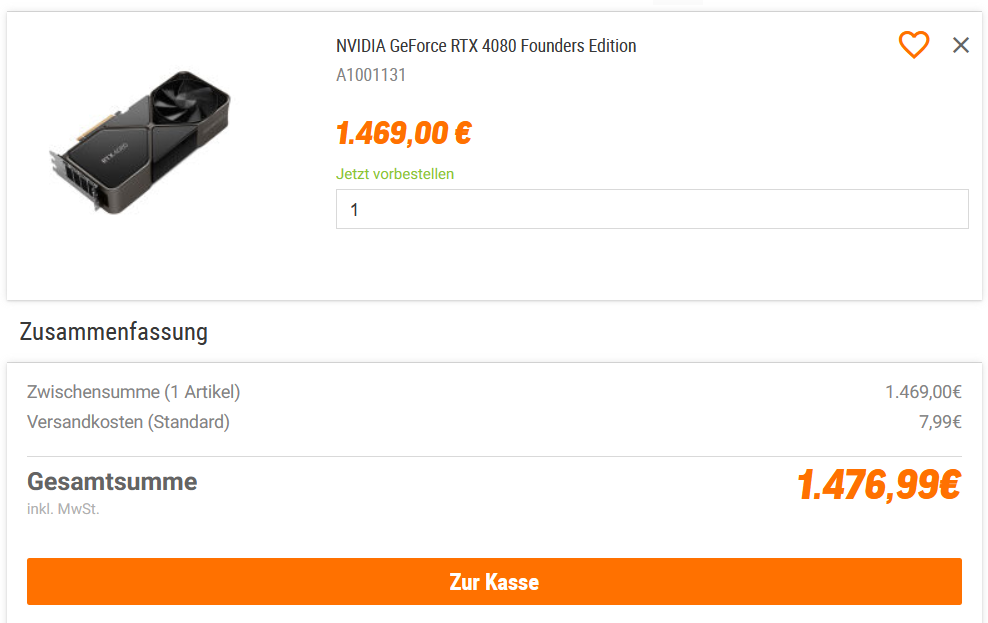This screenshot has width=988, height=623.
Task: Click the Zur Kasse checkout button
Action: pos(494,581)
